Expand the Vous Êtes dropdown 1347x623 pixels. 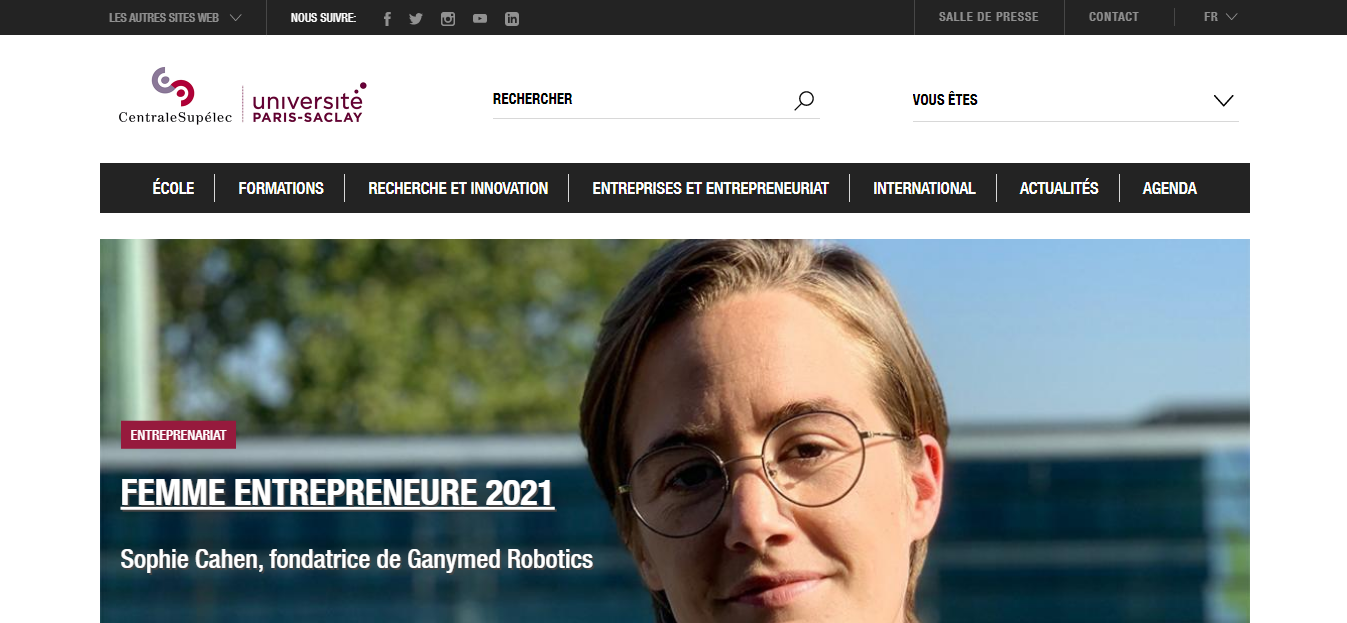click(x=1075, y=100)
